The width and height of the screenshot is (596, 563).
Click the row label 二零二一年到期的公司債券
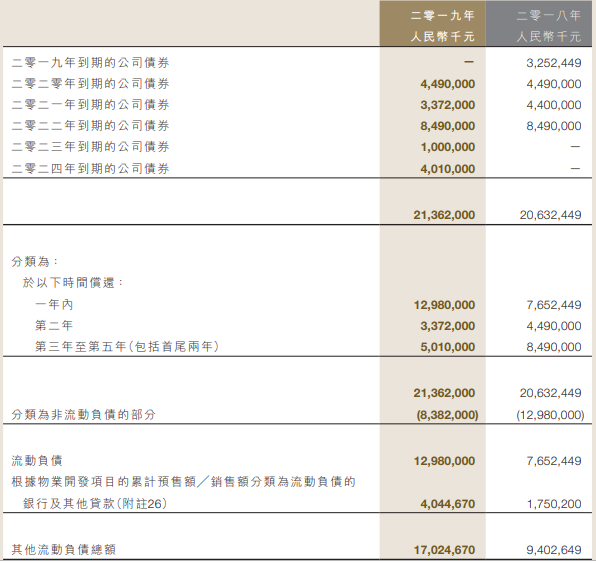(90, 105)
